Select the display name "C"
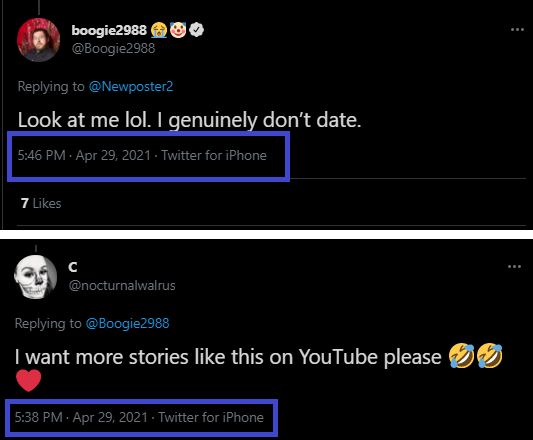 coord(73,267)
